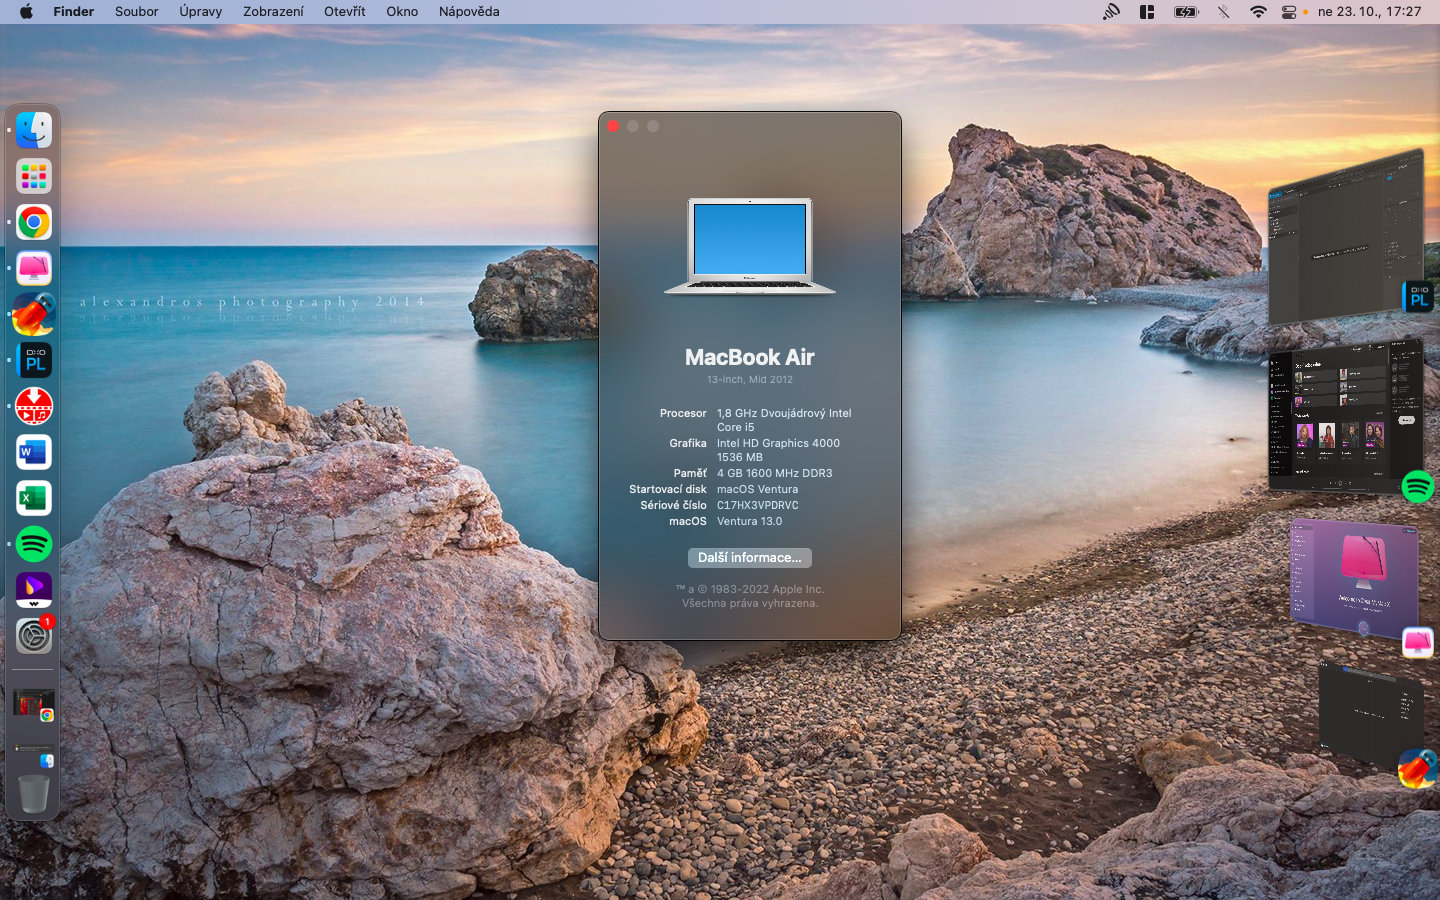Click the text 13-inch, Mid 2012
The width and height of the screenshot is (1440, 900).
tap(750, 380)
